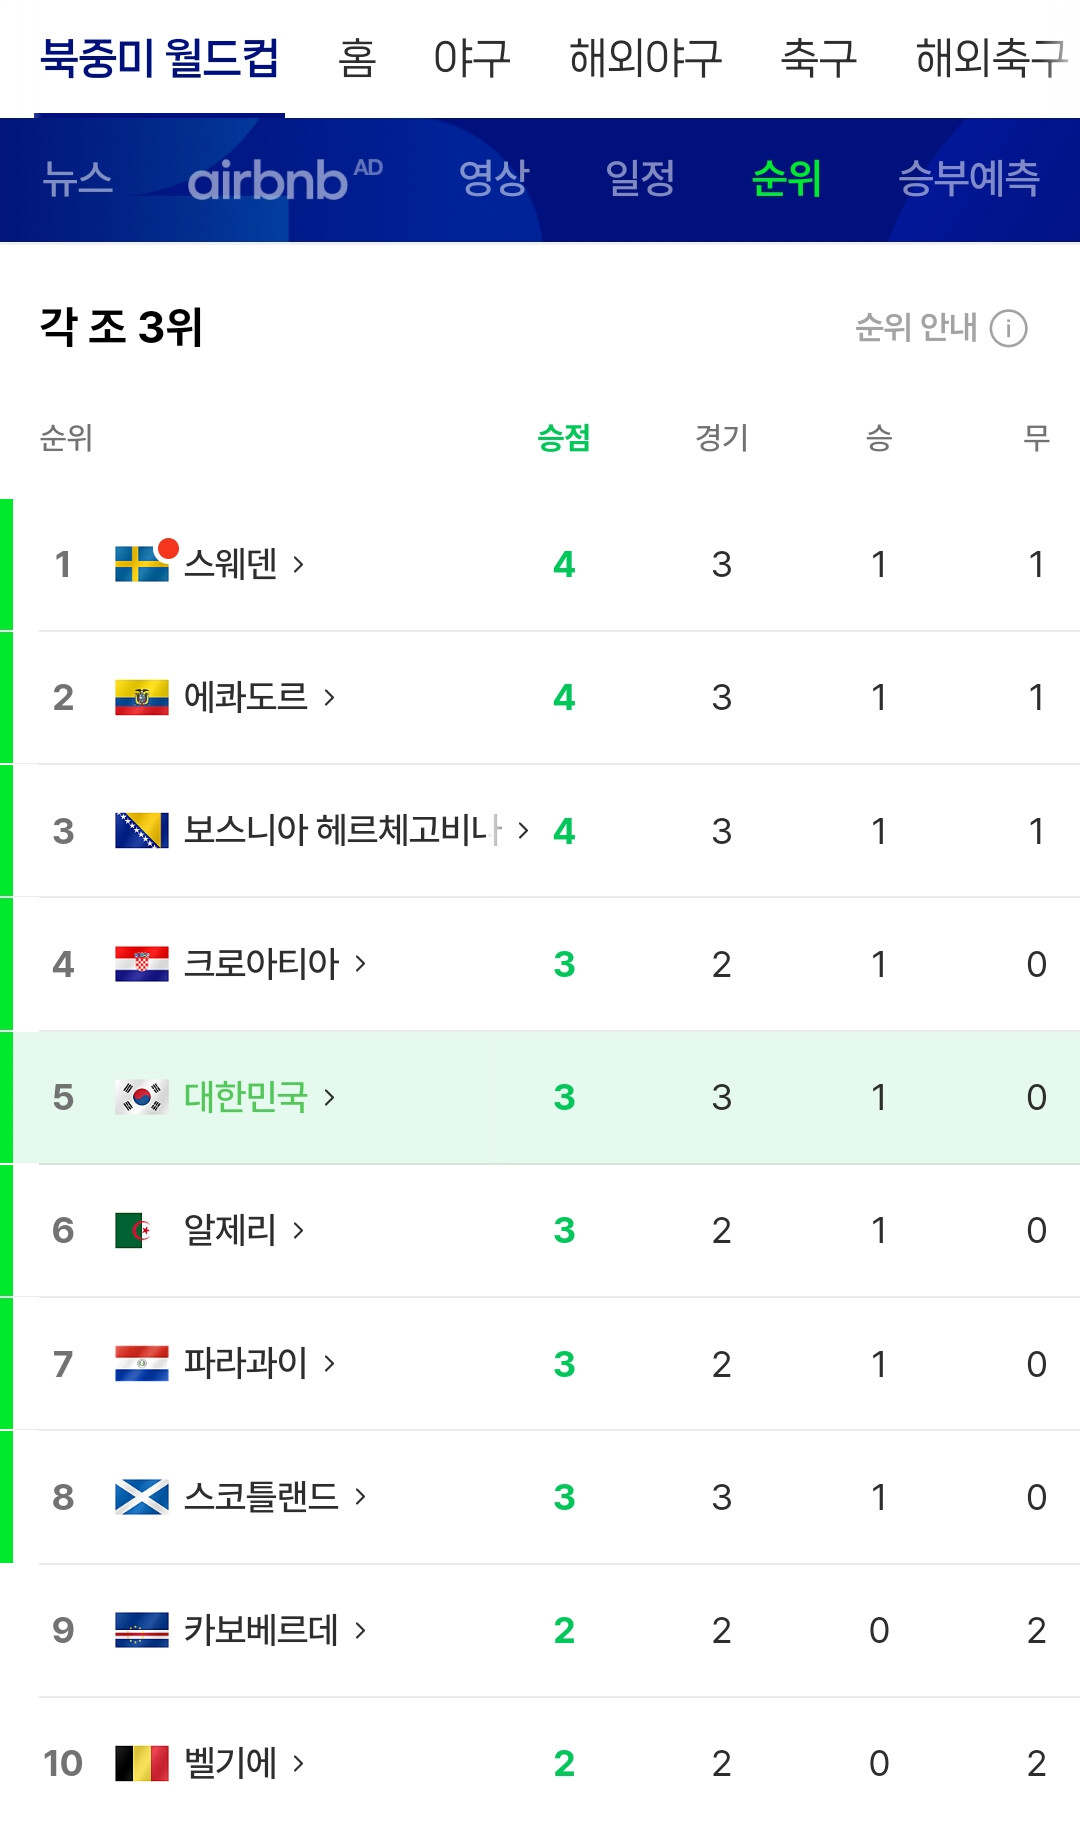1080x1829 pixels.
Task: Open the 파라과이 team link
Action: [x=246, y=1363]
